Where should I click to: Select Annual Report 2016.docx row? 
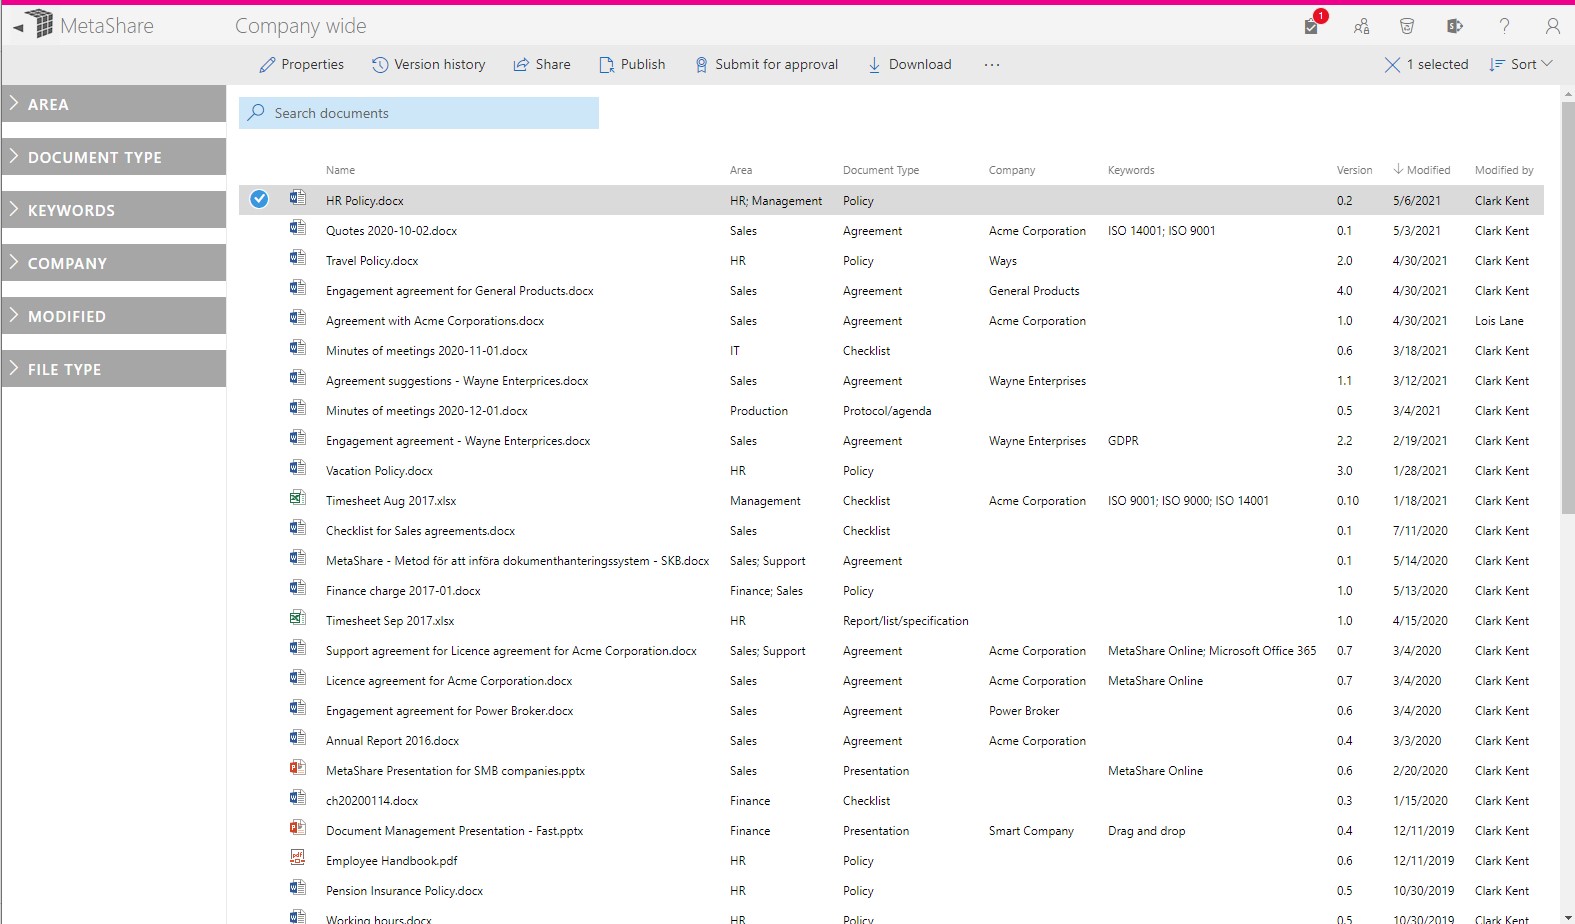pos(891,741)
